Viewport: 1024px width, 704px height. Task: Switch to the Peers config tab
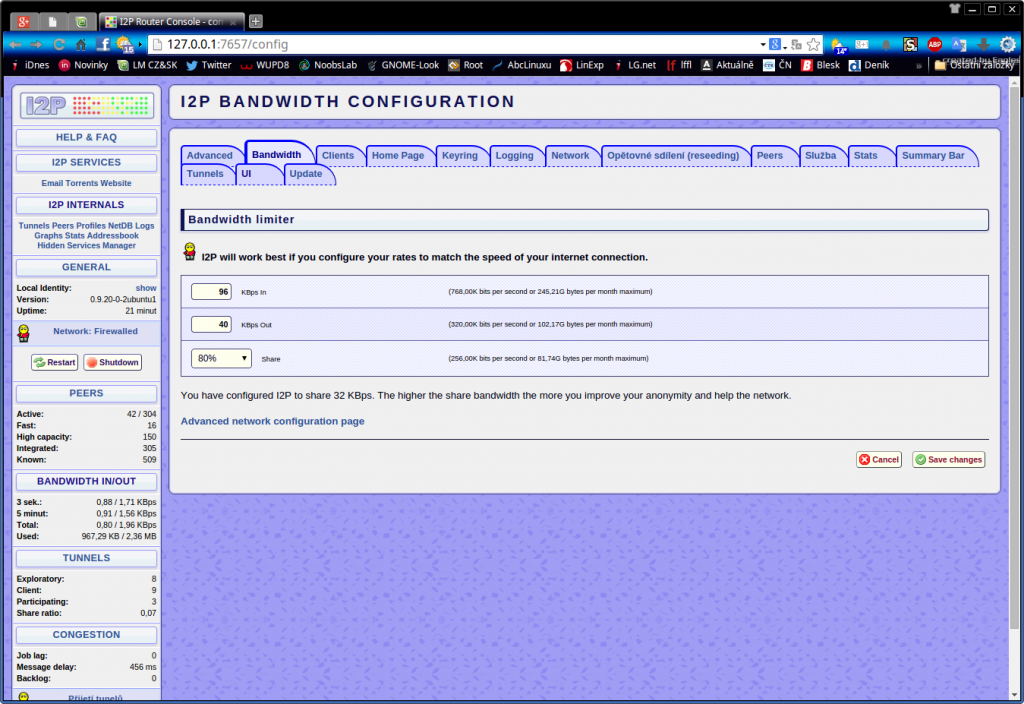[770, 155]
